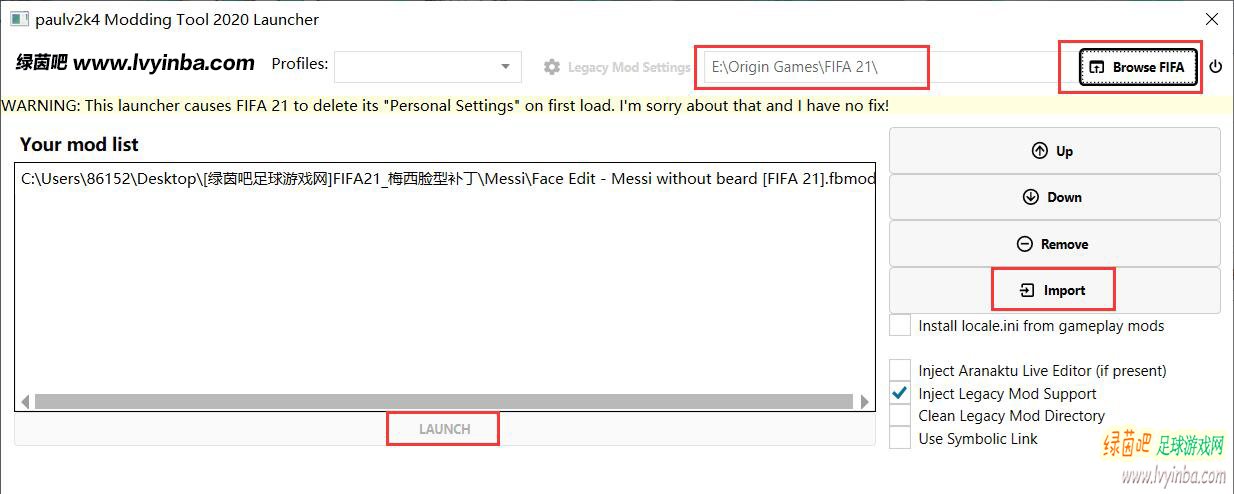Screen dimensions: 1234x494
Task: Uncheck Inject Legacy Mod Support
Action: (900, 393)
